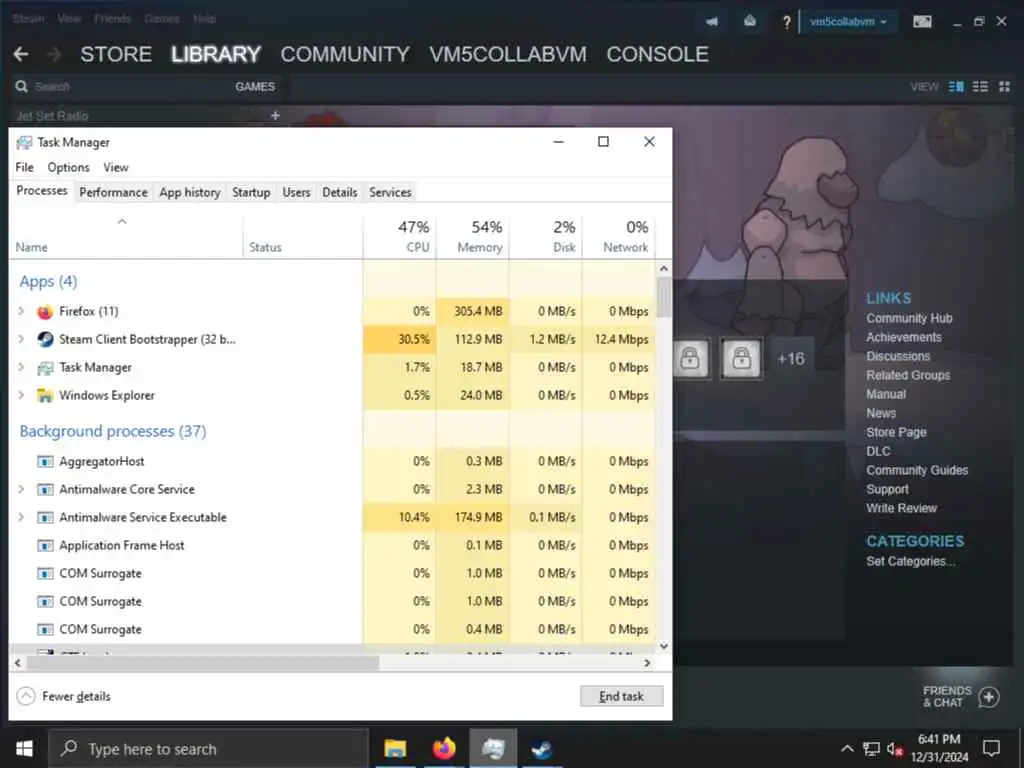Go to Steam STORE section

116,54
